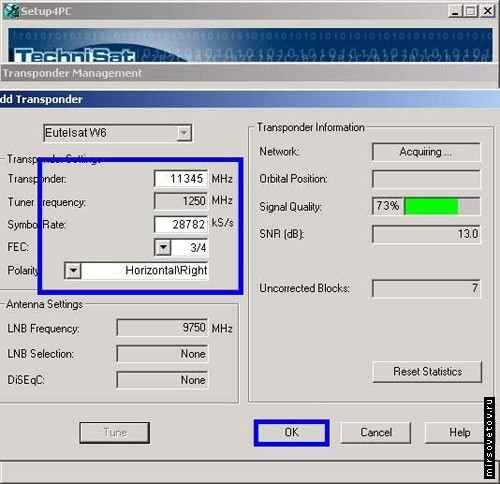Expand the Polarity dropdown arrow

73,271
